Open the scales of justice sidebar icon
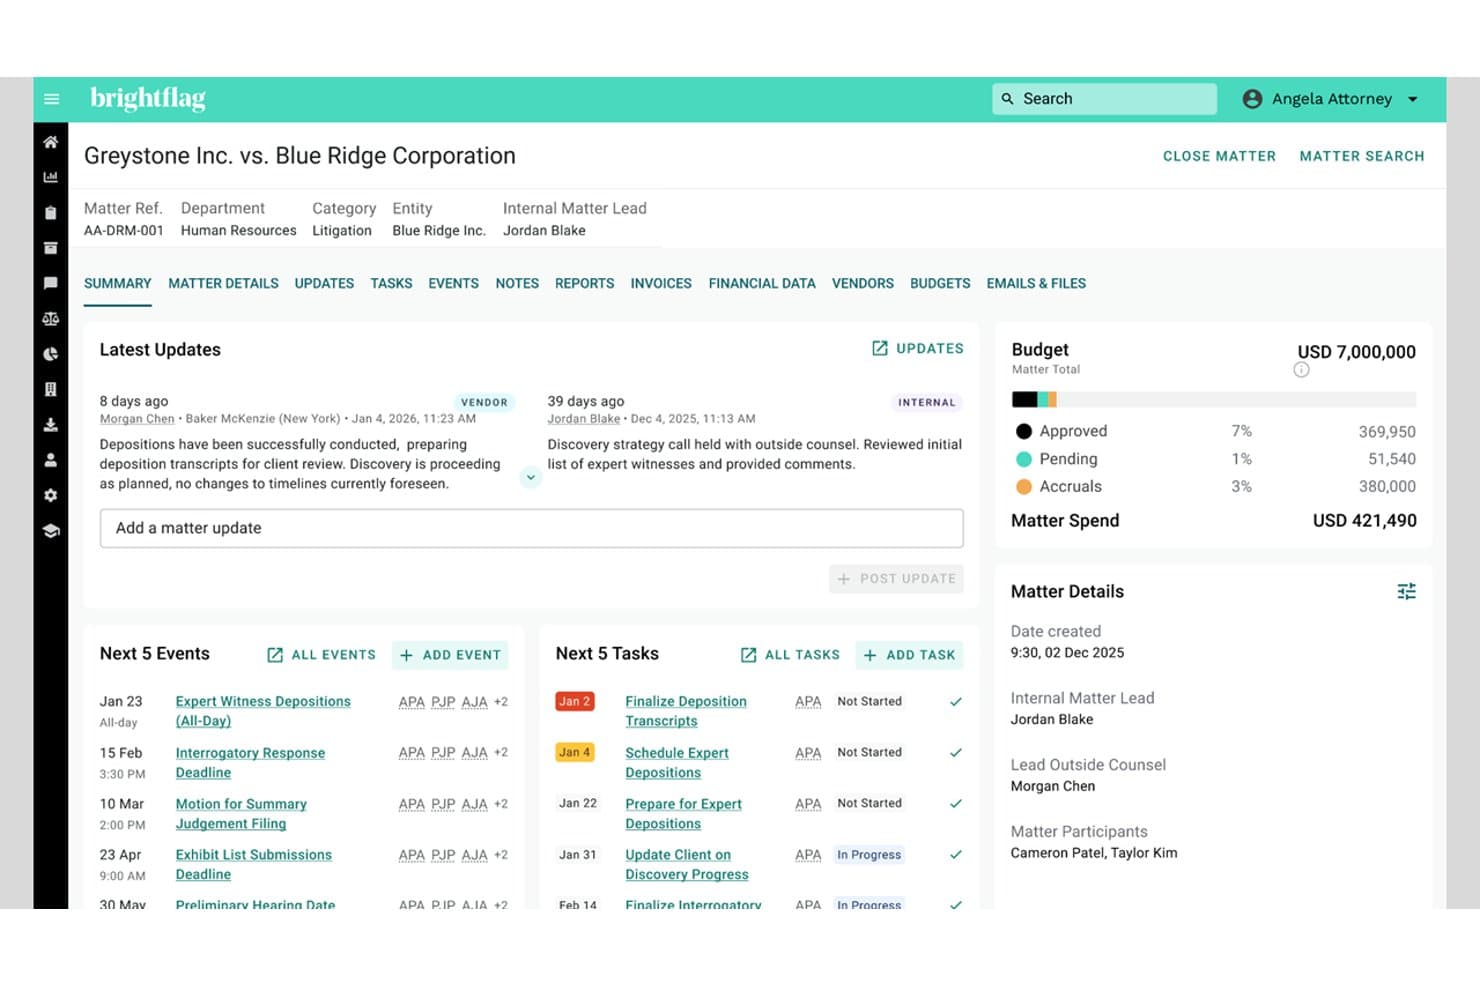Viewport: 1480px width, 987px height. [x=51, y=319]
